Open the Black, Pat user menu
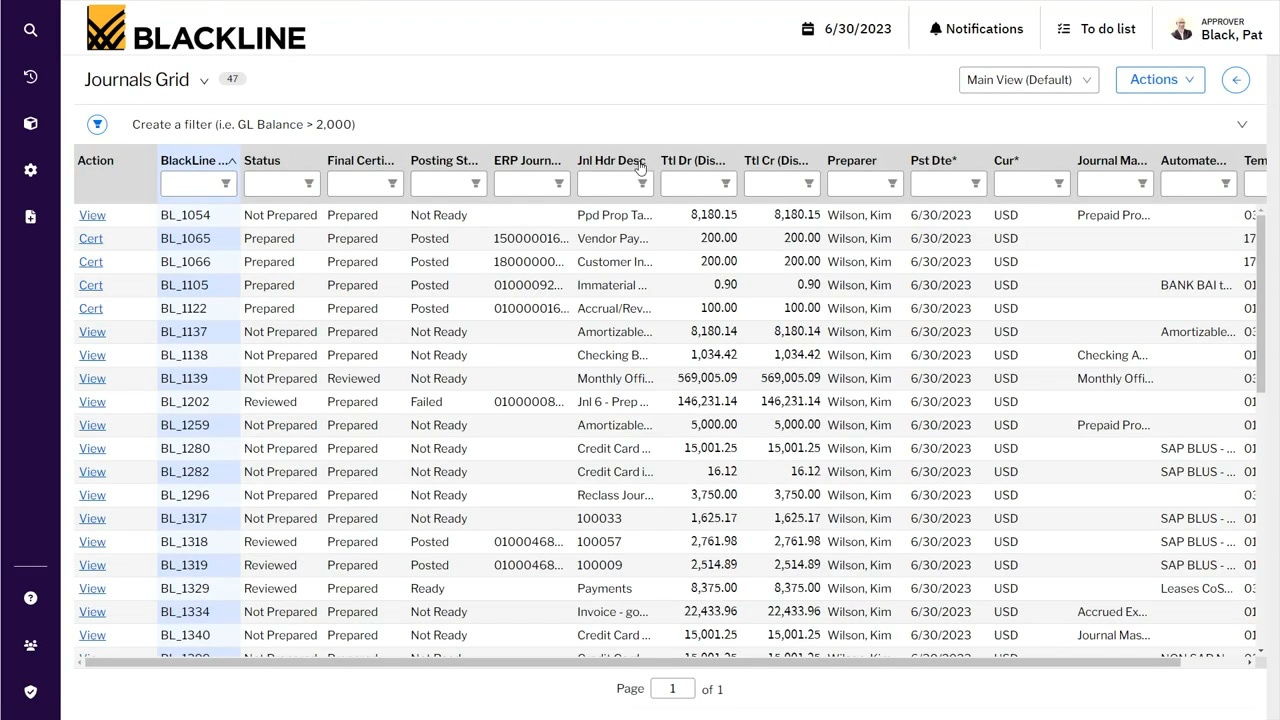1280x720 pixels. pyautogui.click(x=1216, y=29)
